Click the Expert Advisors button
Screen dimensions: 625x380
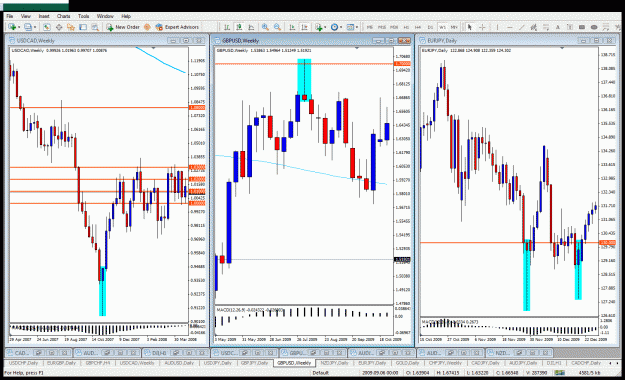177,27
